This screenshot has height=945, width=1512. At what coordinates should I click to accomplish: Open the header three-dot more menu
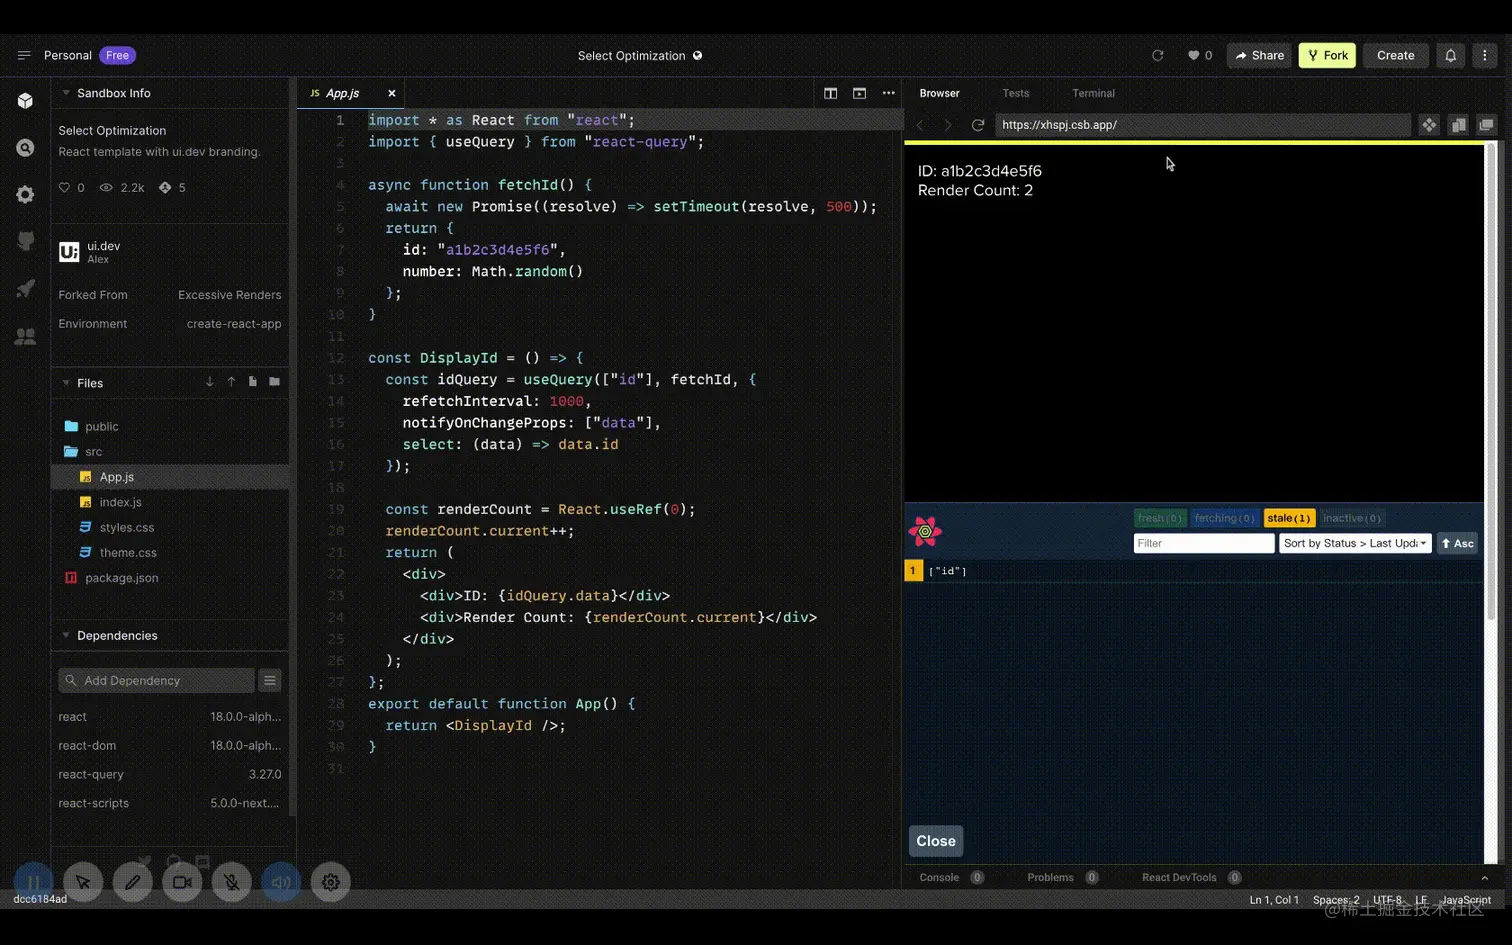point(1485,55)
